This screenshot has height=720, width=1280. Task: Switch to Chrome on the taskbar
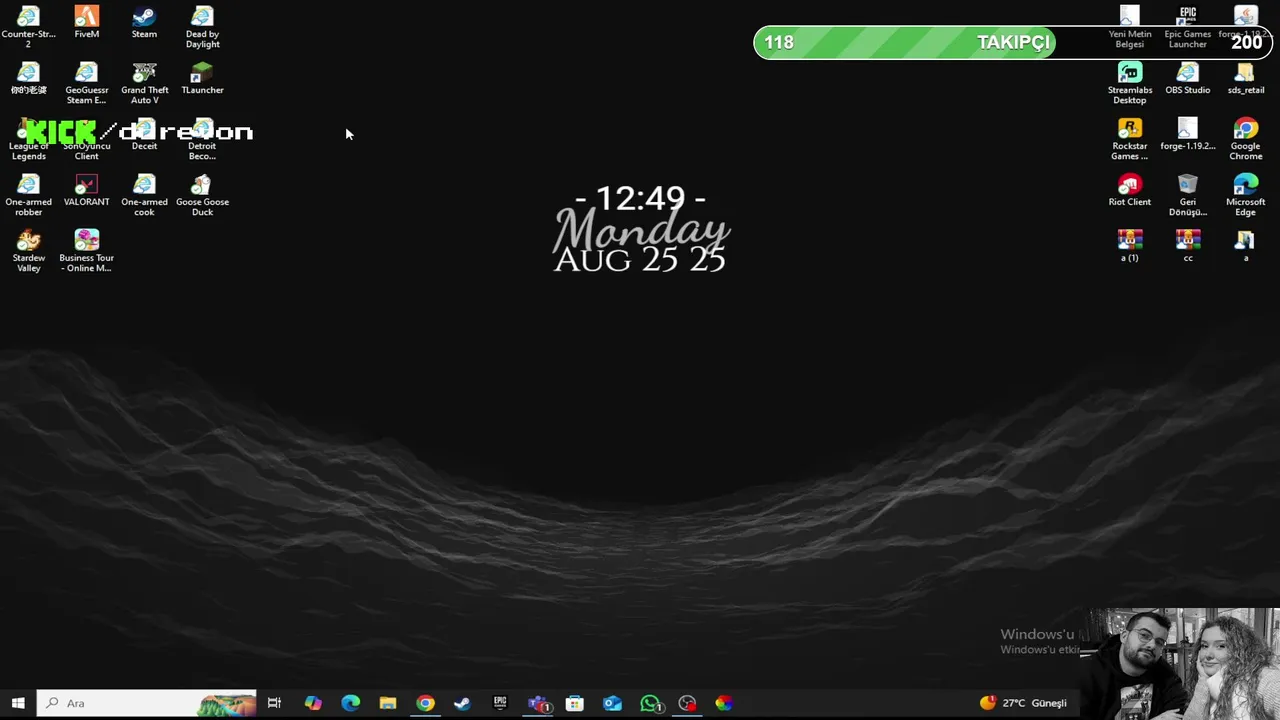[x=425, y=703]
